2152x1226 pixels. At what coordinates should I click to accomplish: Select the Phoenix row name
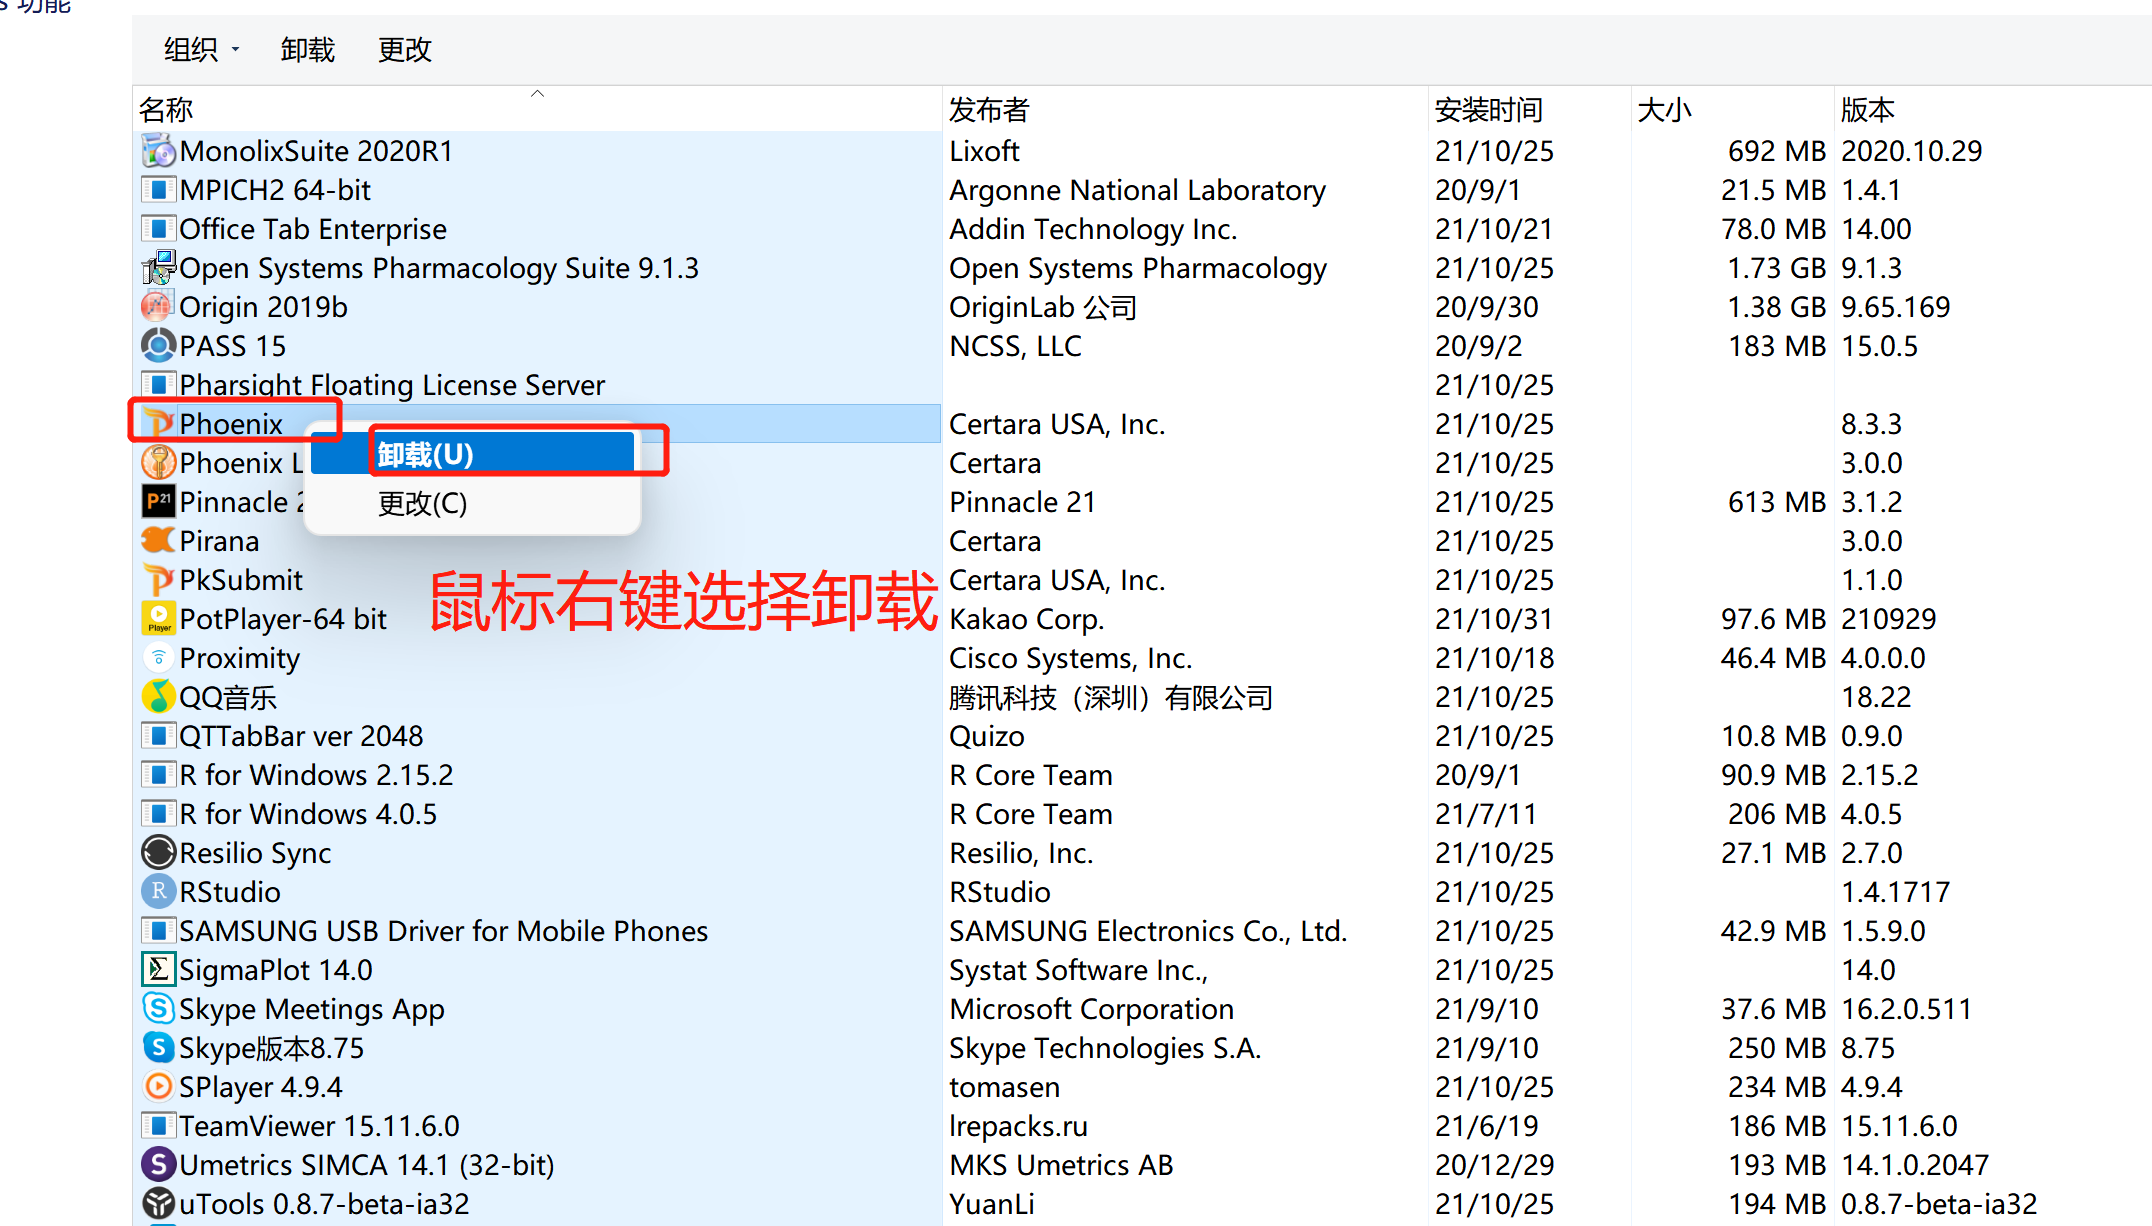click(x=231, y=424)
